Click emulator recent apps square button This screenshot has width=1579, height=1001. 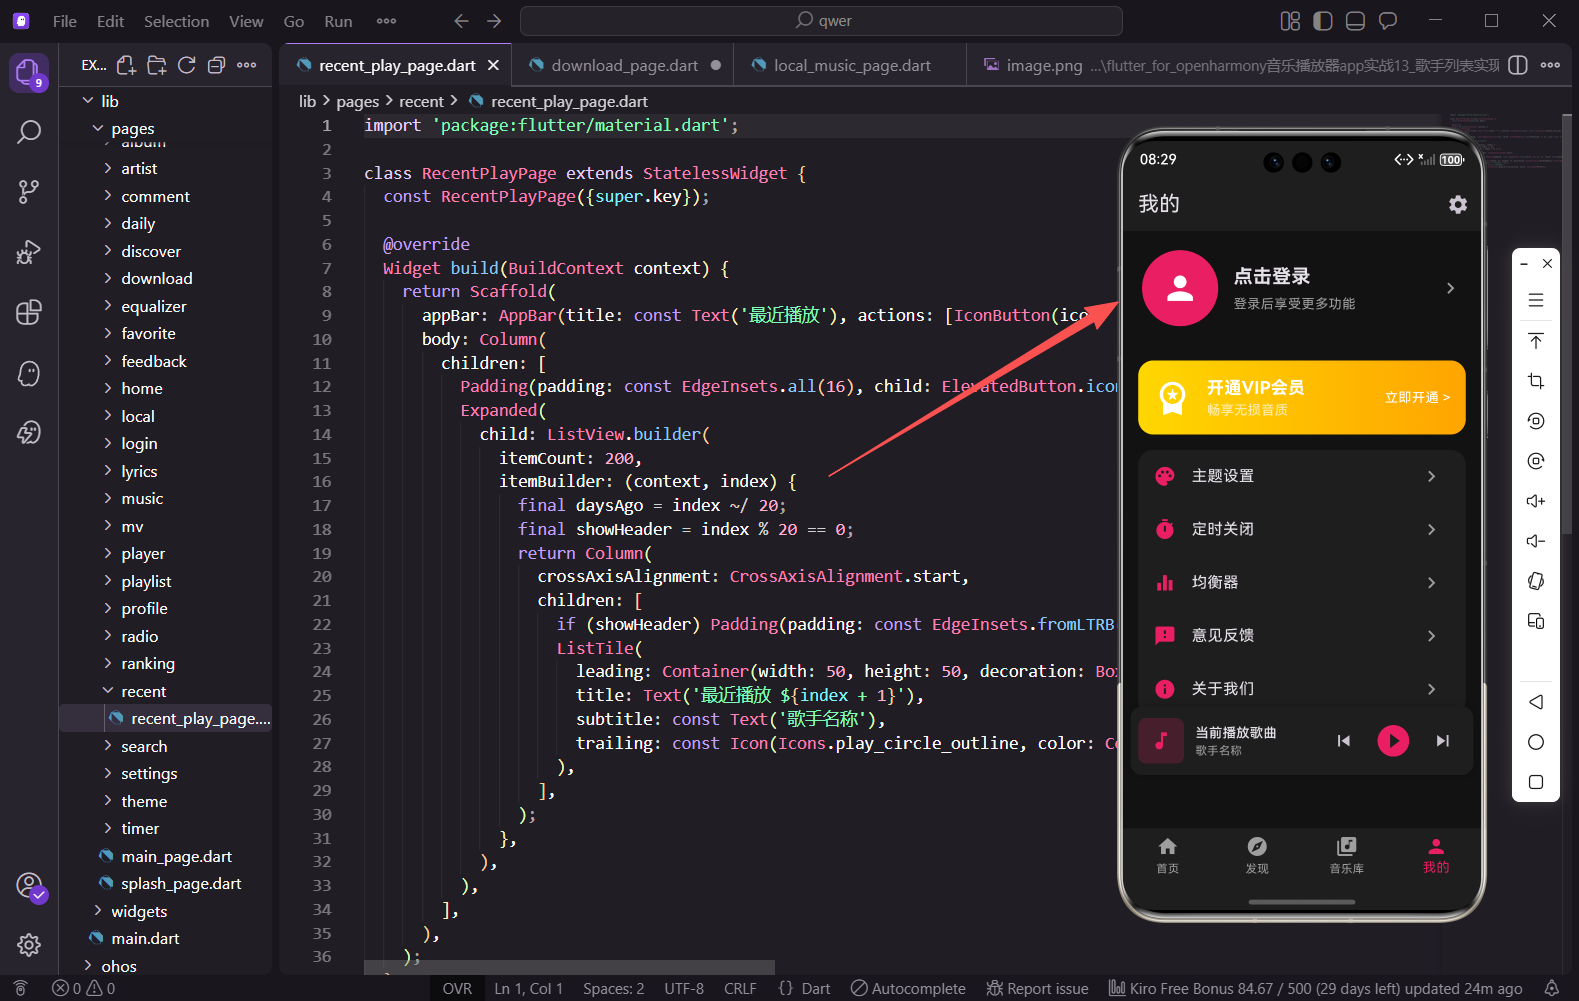1536,782
